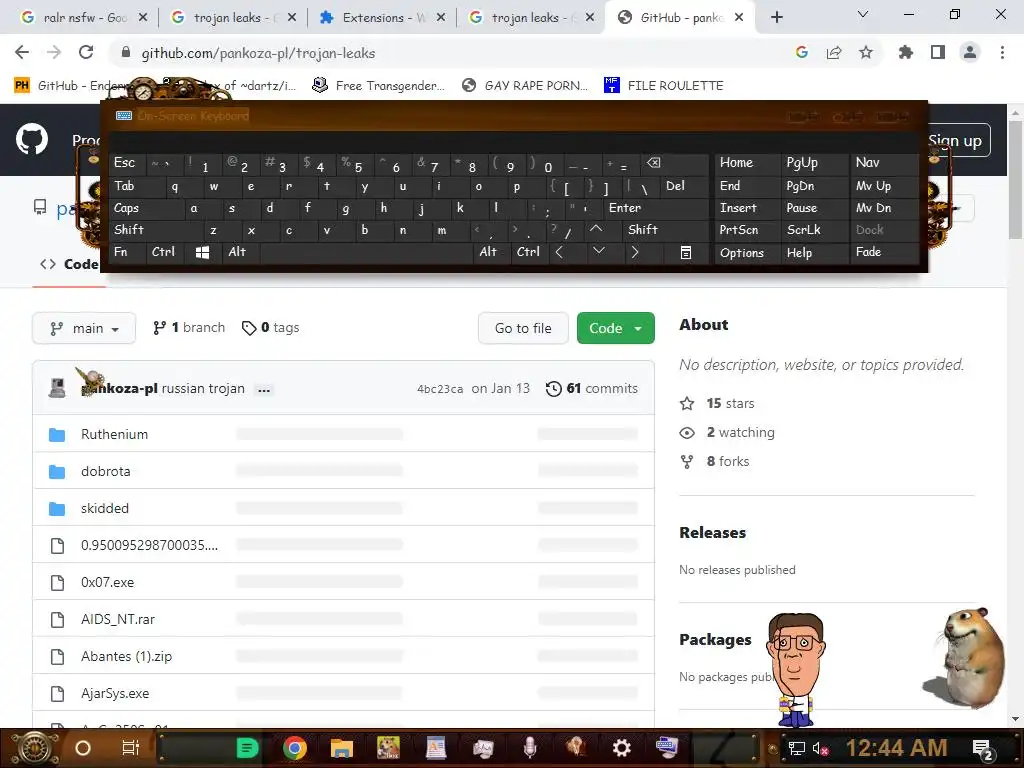1024x768 pixels.
Task: Open the 0 tags link
Action: [270, 327]
